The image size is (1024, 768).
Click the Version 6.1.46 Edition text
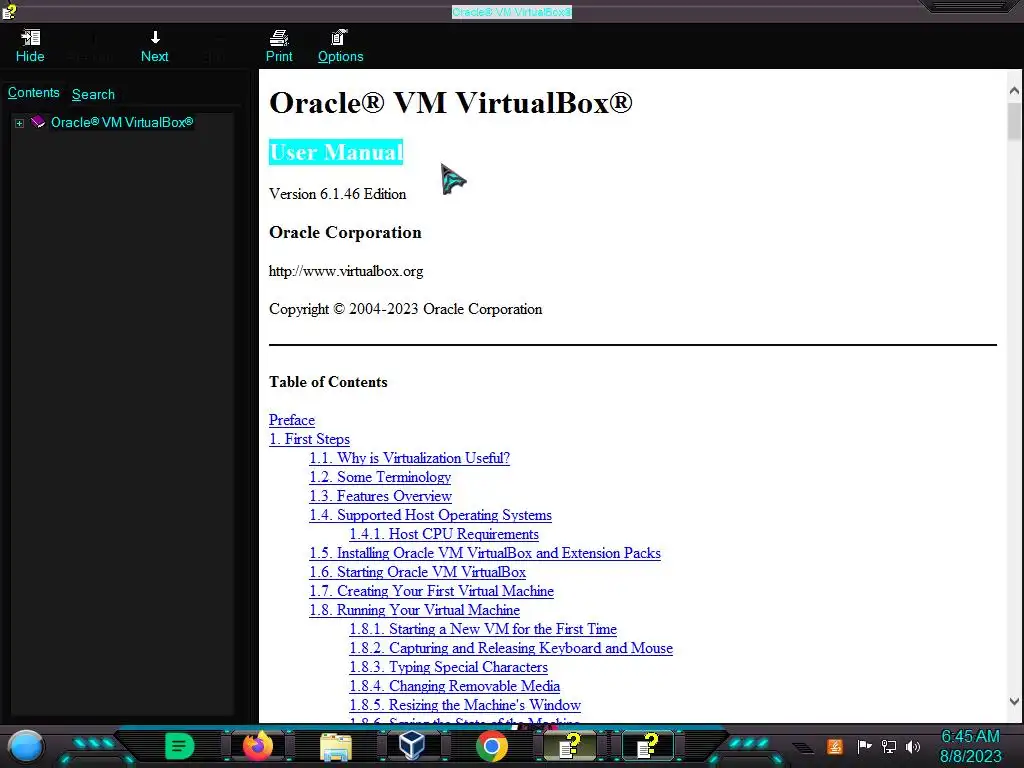click(338, 194)
